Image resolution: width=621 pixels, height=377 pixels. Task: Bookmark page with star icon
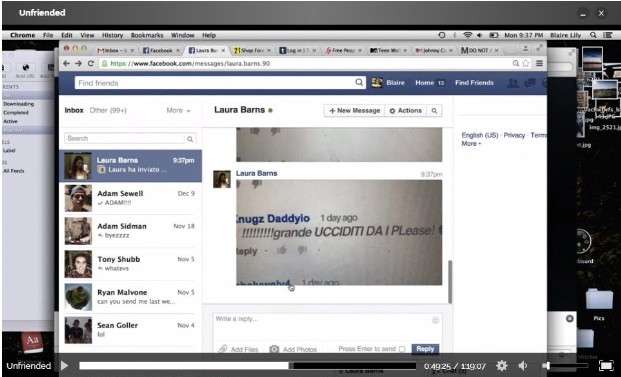[x=526, y=63]
